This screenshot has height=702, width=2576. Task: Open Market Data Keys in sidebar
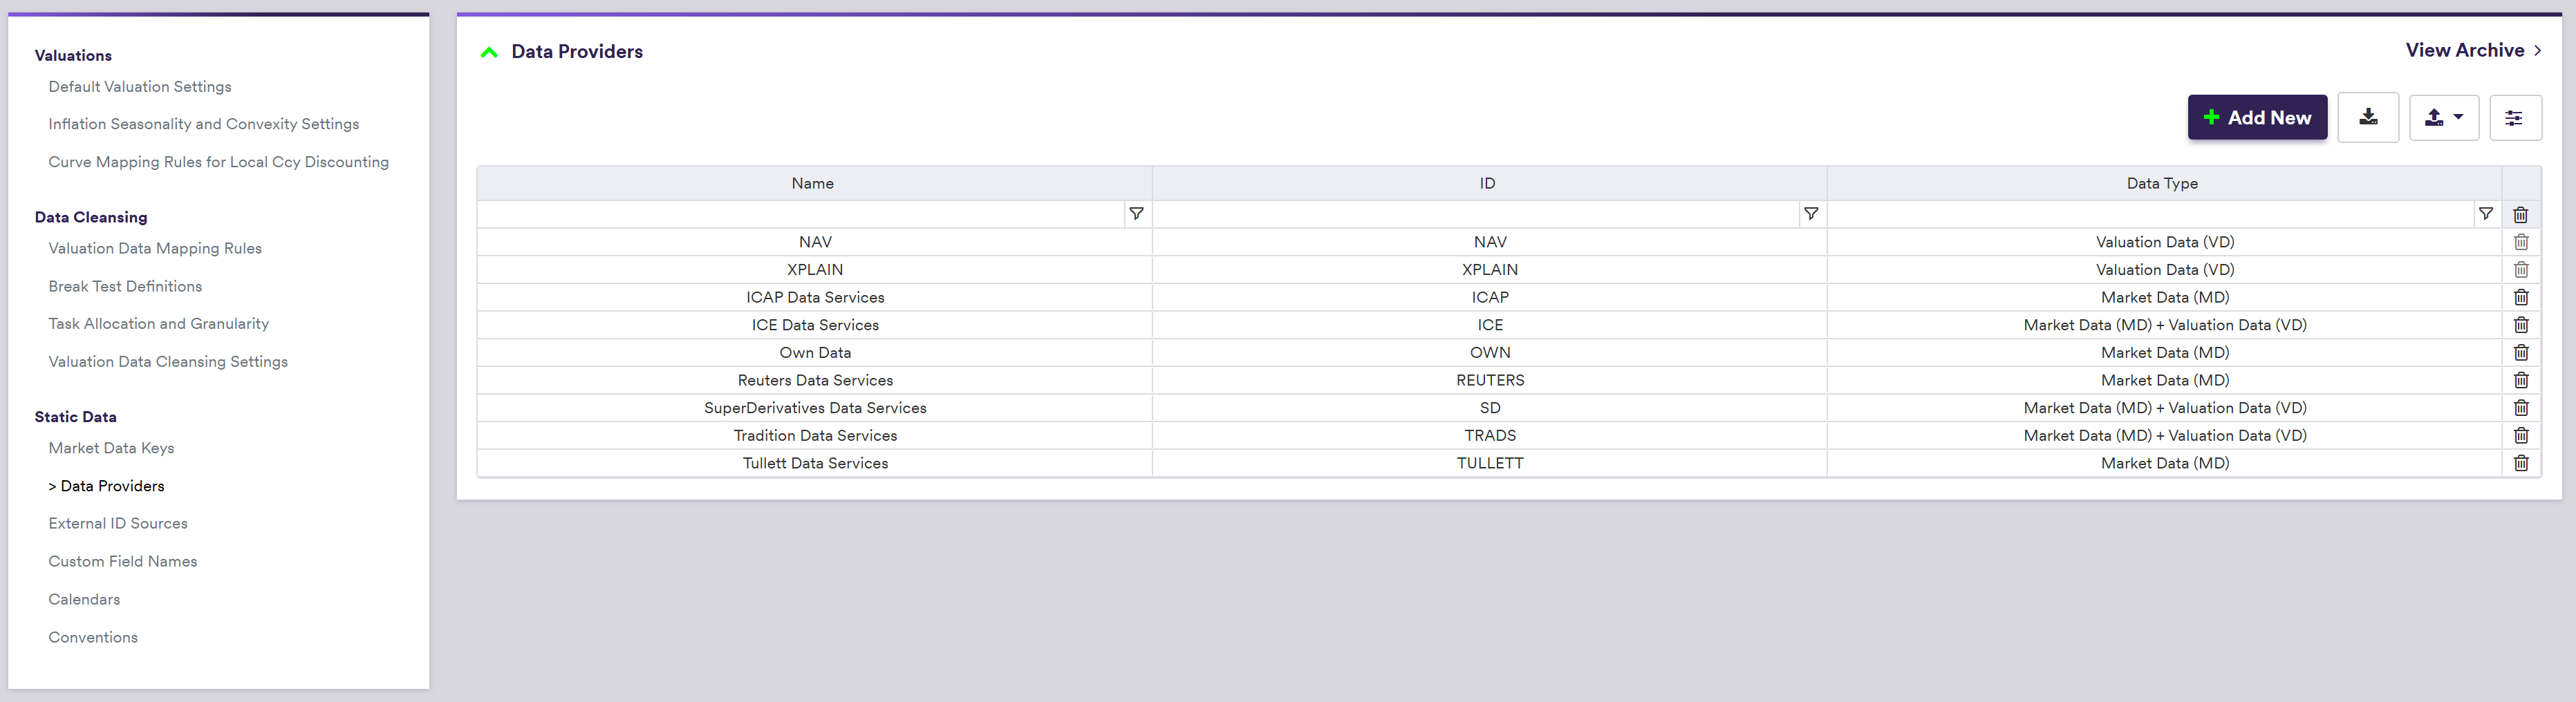point(111,448)
